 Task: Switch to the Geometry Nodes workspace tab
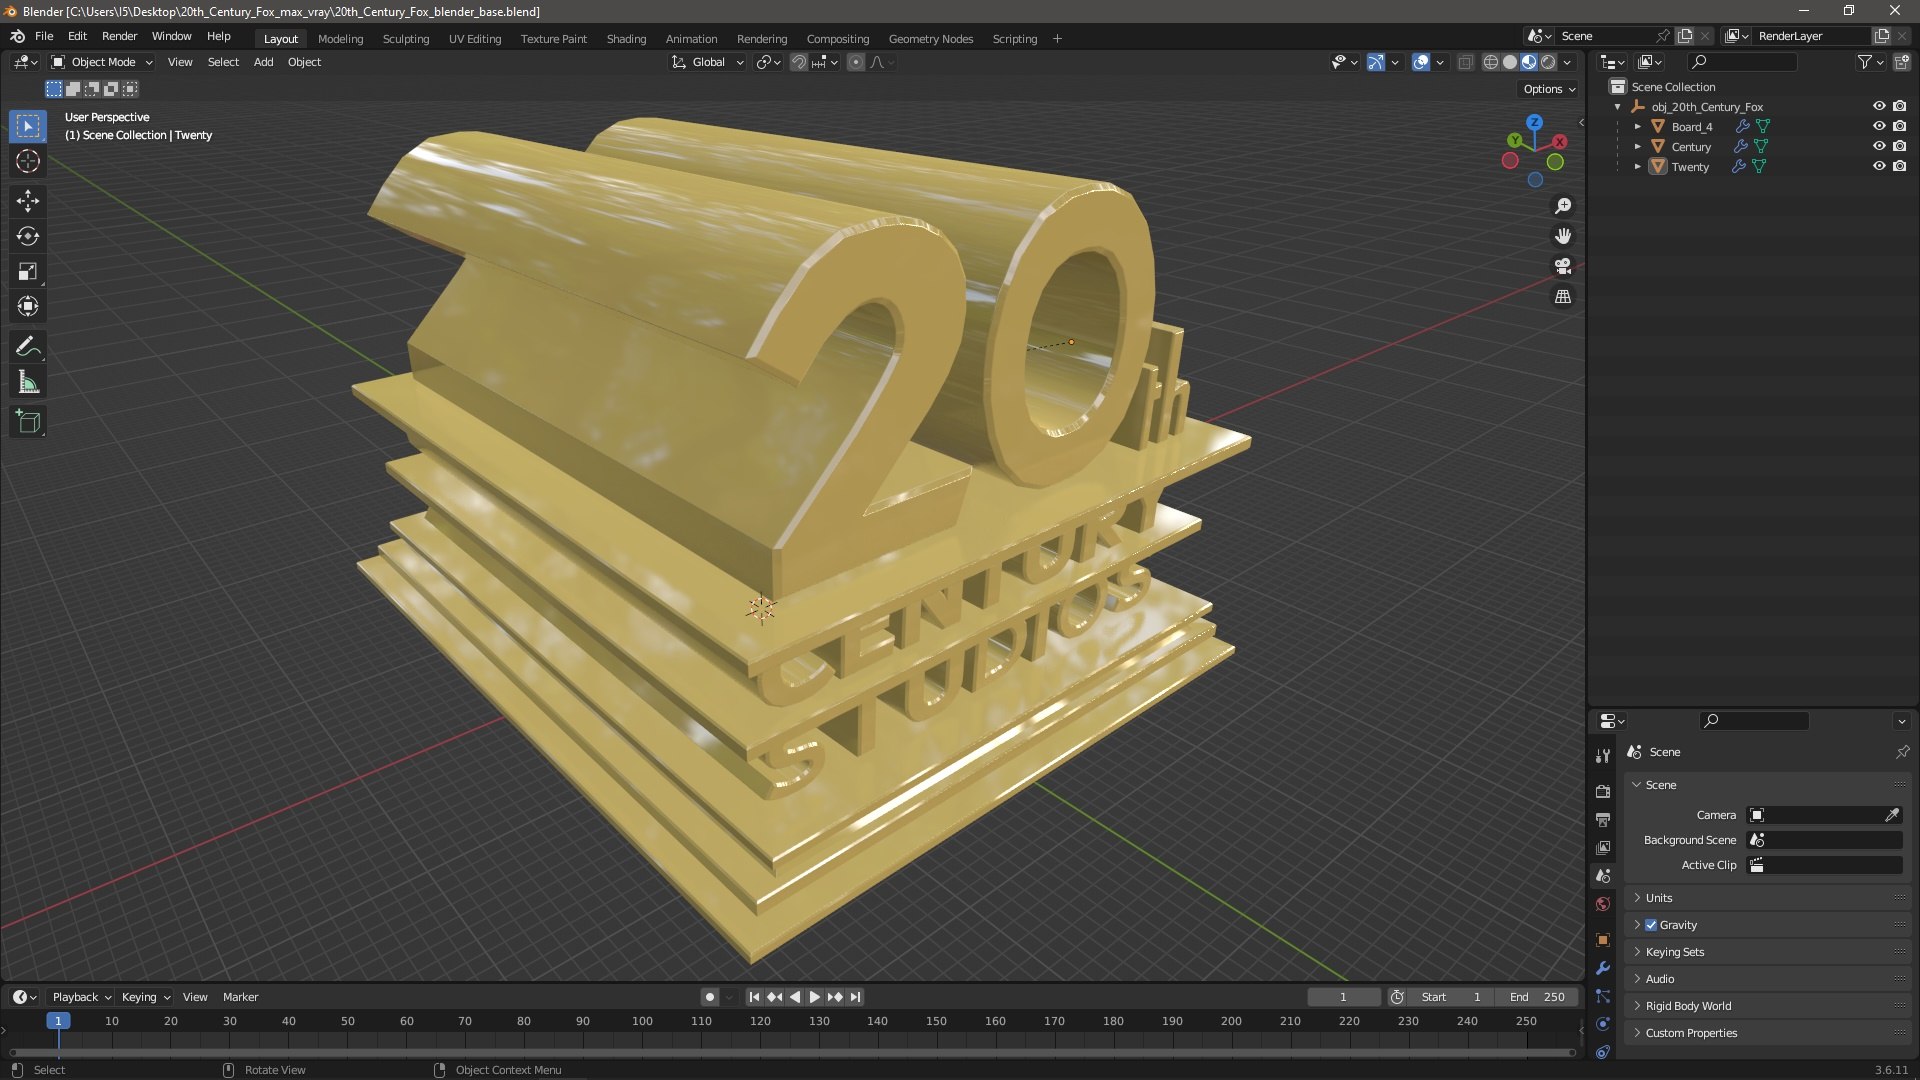tap(930, 39)
